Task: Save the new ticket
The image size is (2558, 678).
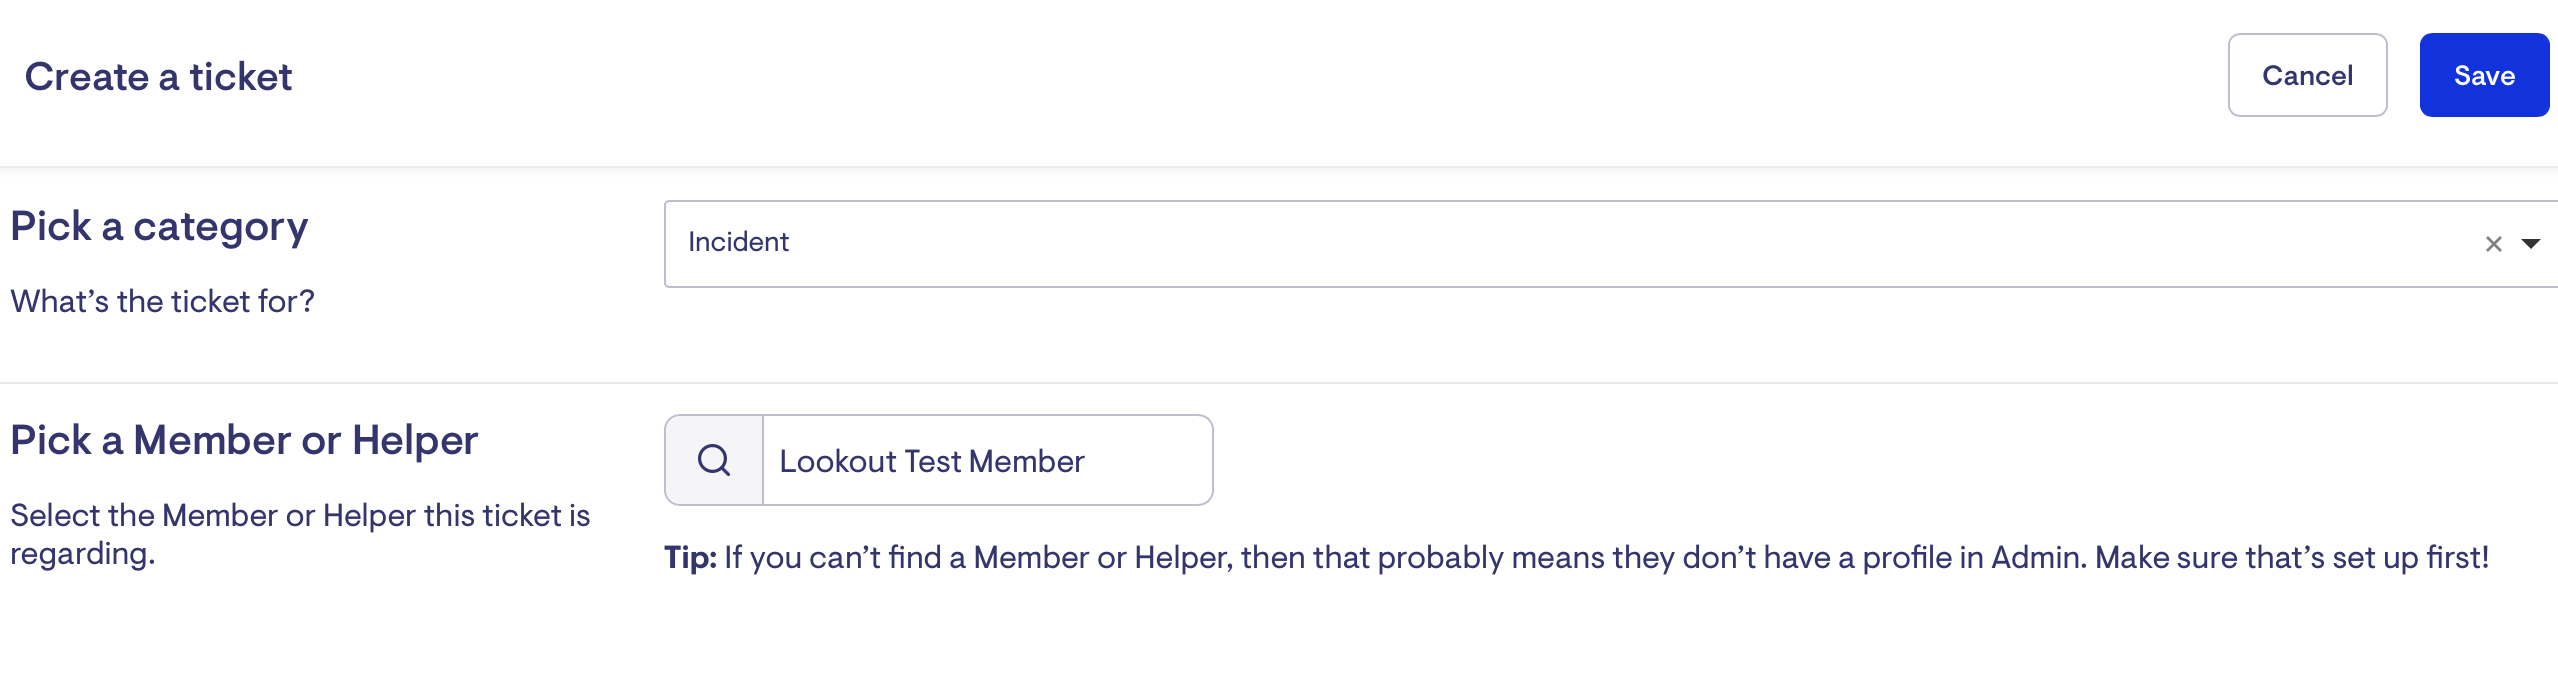Action: pos(2484,75)
